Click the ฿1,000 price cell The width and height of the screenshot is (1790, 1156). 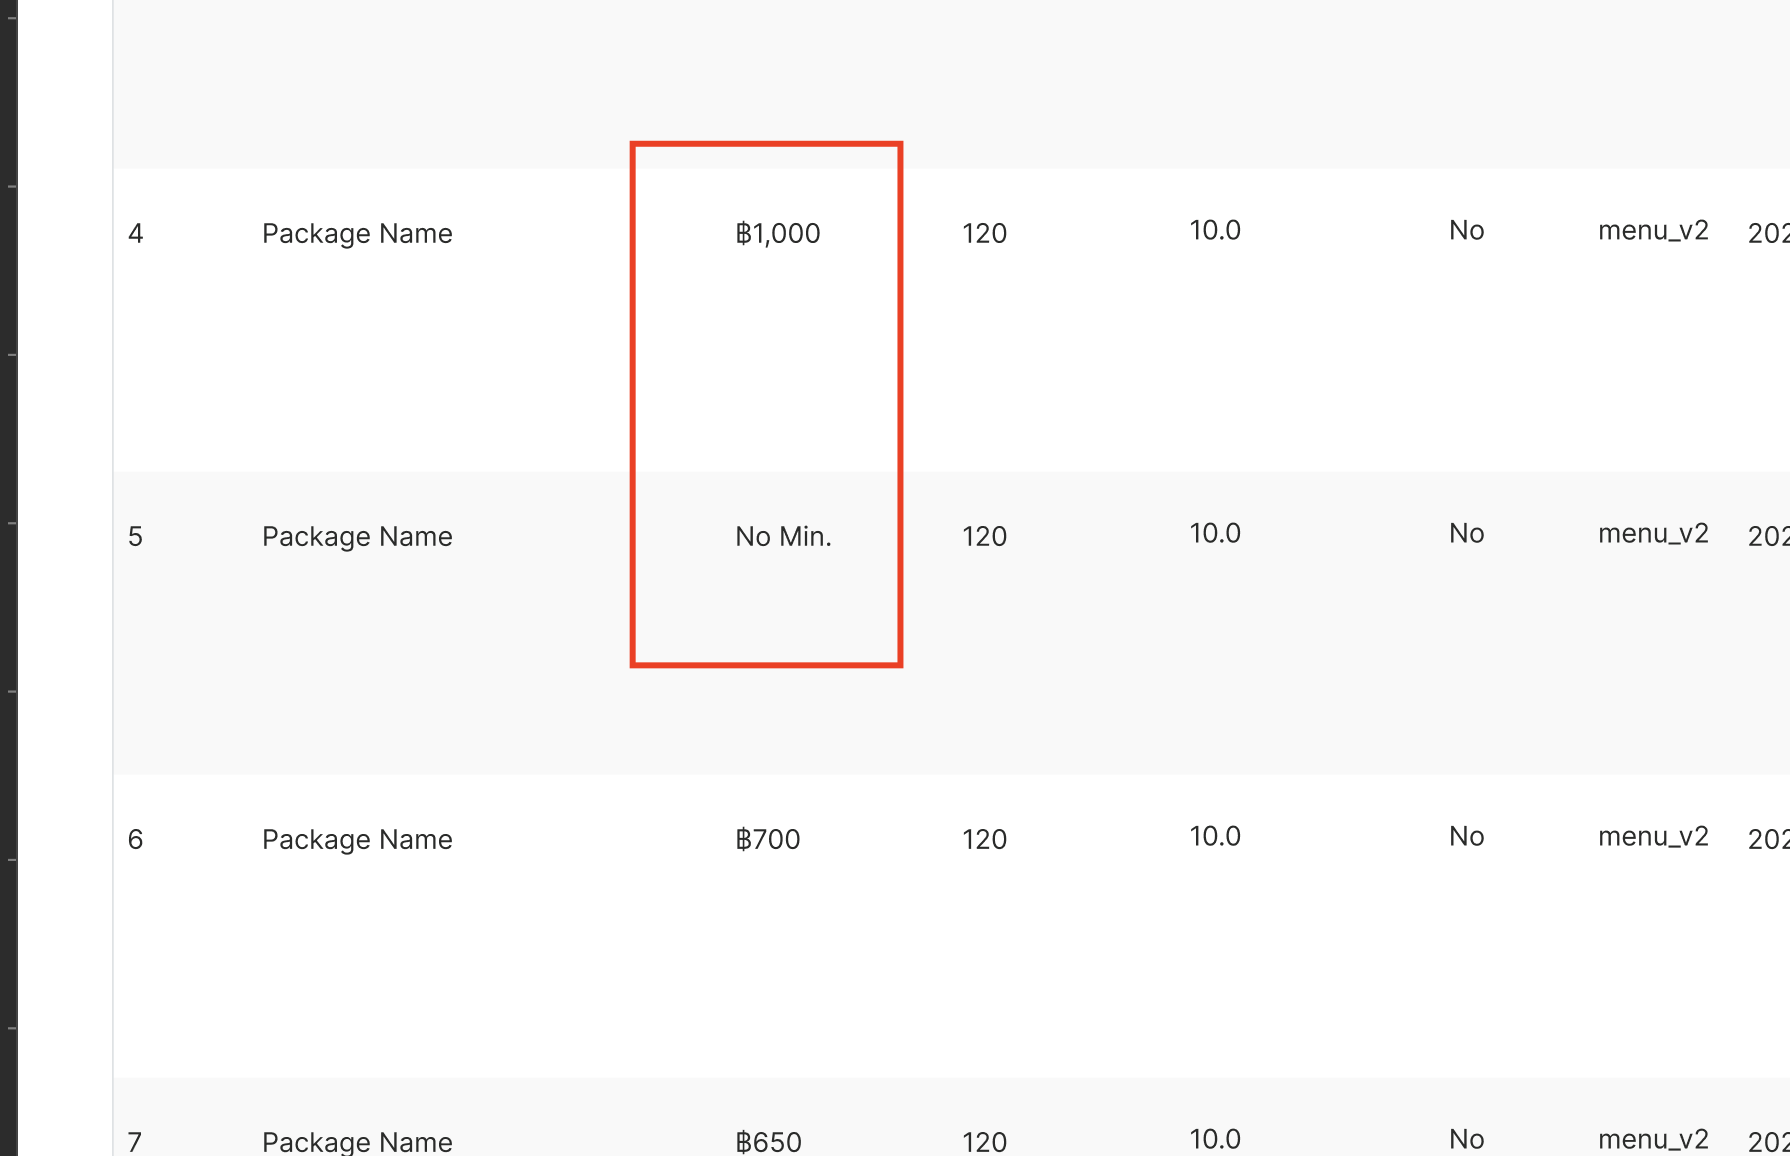coord(777,233)
